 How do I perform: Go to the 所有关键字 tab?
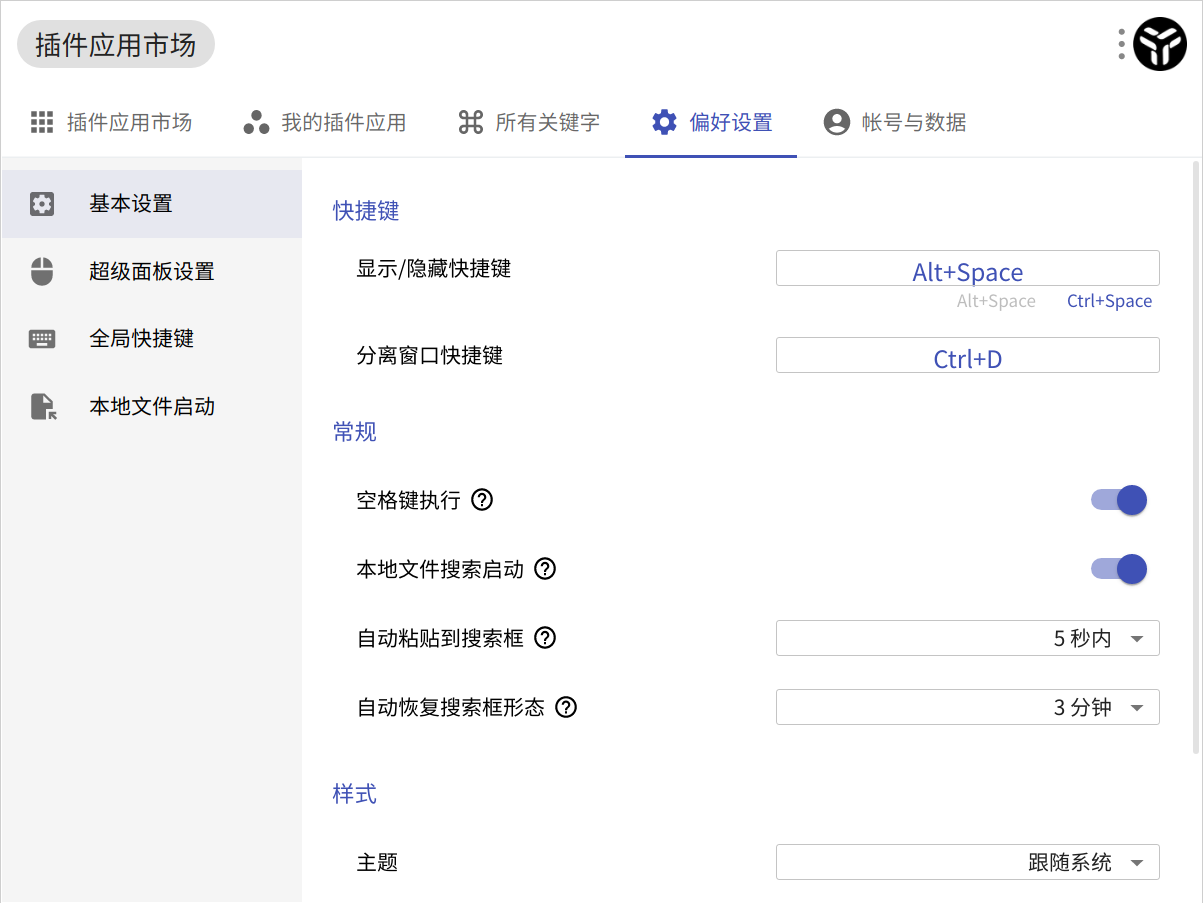click(529, 123)
